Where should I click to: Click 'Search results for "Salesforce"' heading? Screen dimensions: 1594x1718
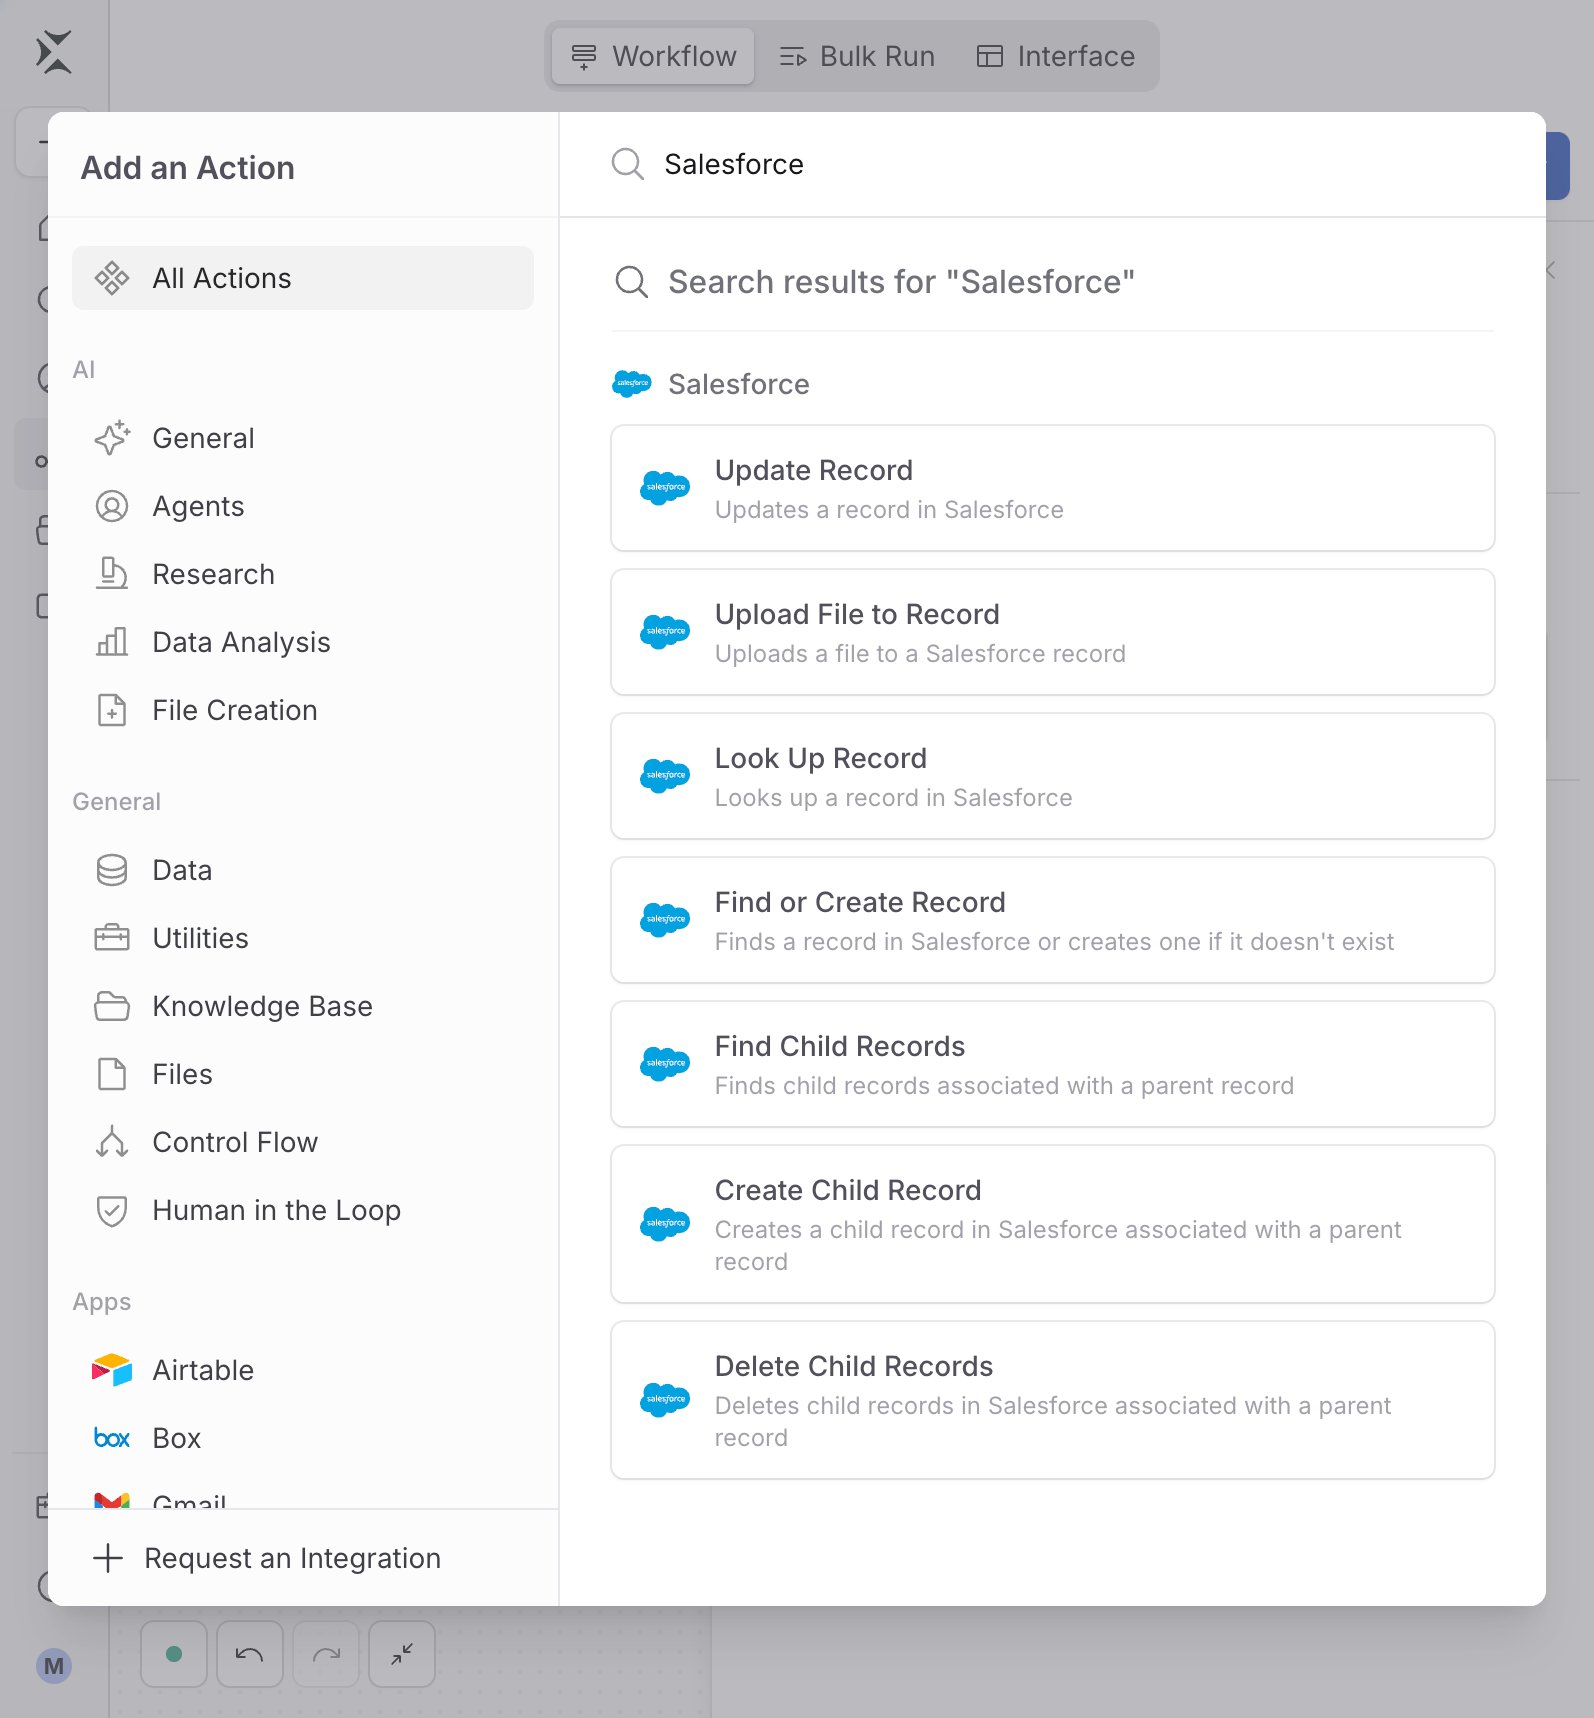902,282
